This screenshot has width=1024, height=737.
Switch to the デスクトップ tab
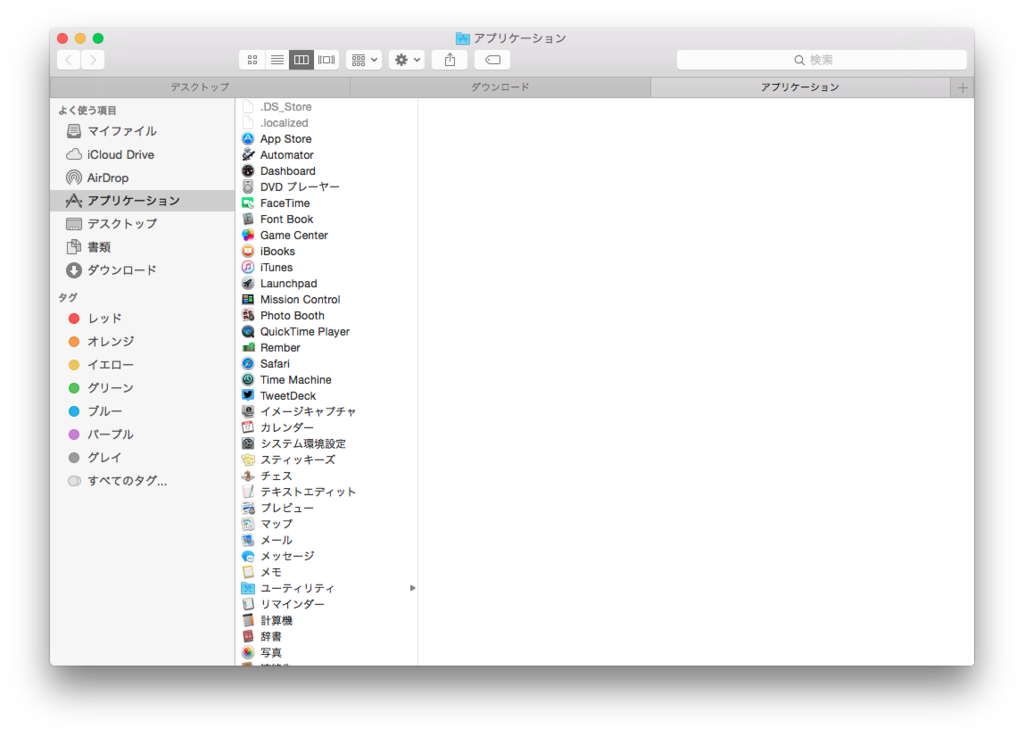[x=200, y=87]
